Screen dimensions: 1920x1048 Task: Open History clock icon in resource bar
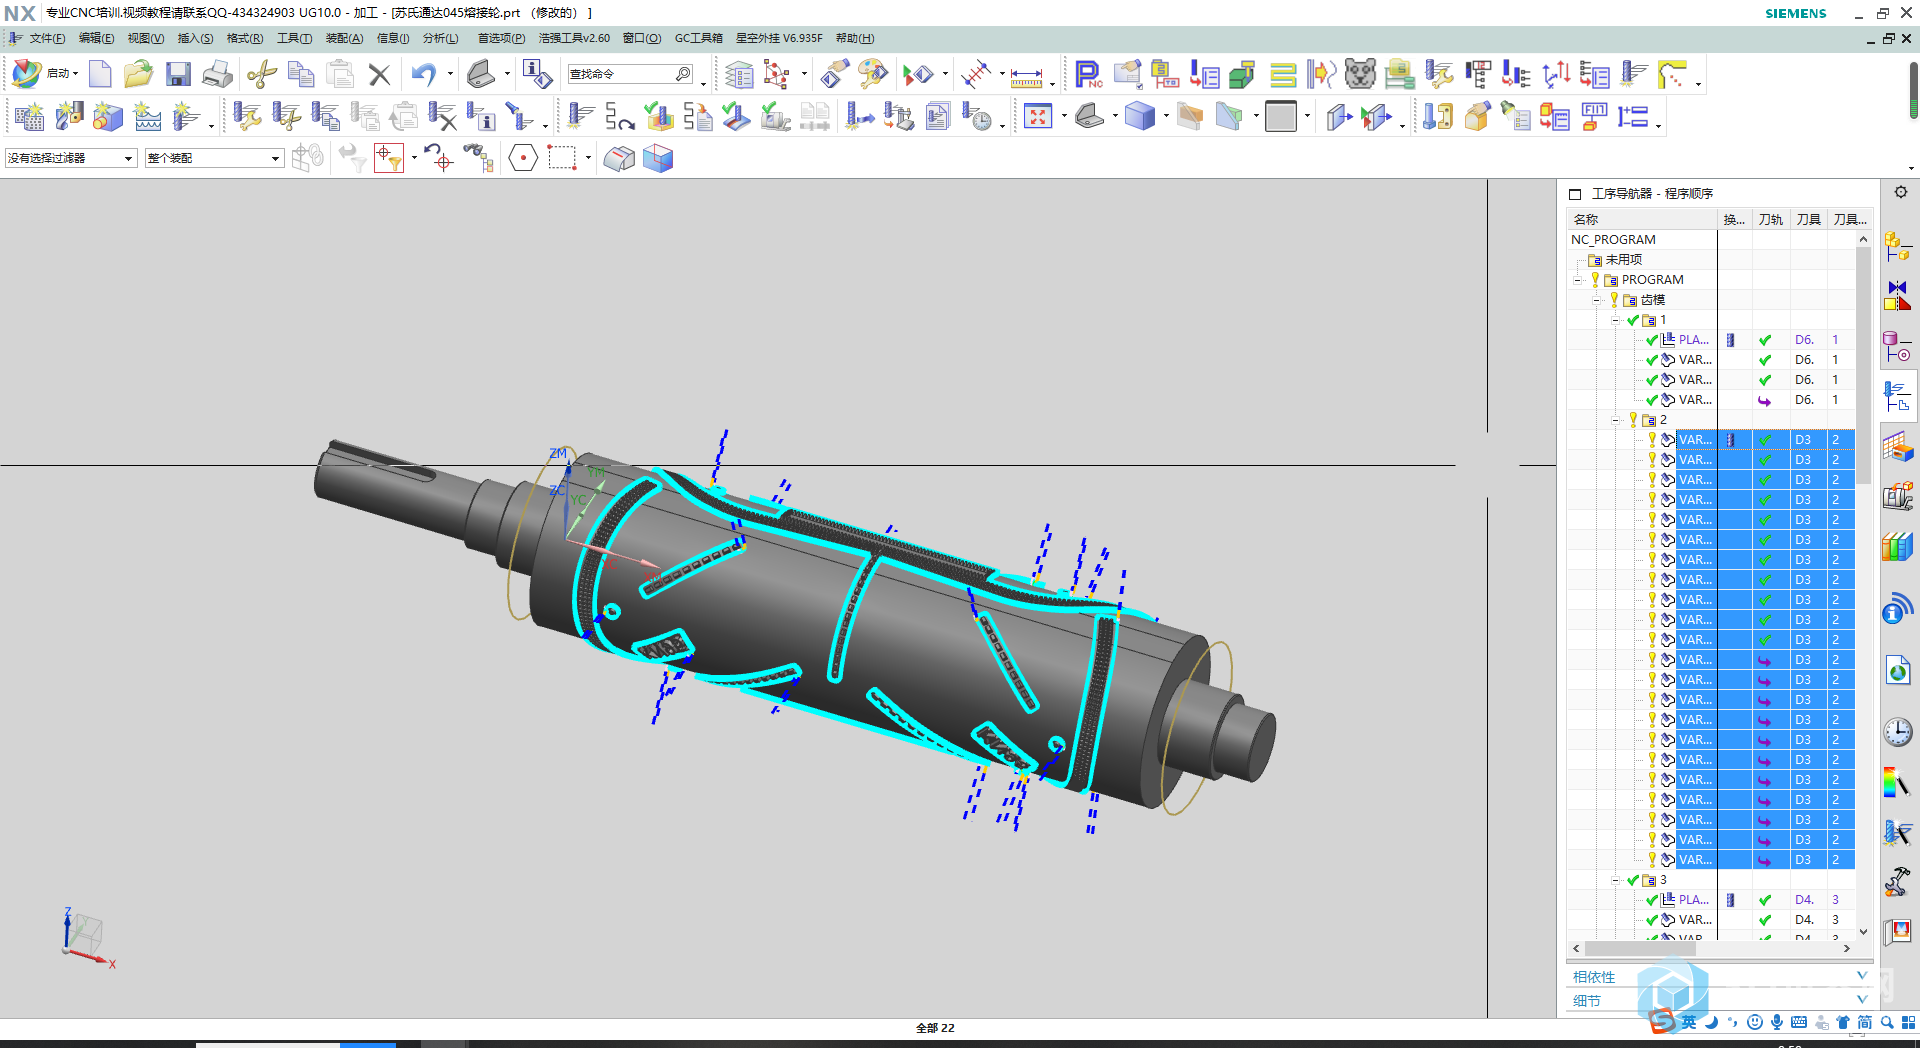click(x=1897, y=732)
